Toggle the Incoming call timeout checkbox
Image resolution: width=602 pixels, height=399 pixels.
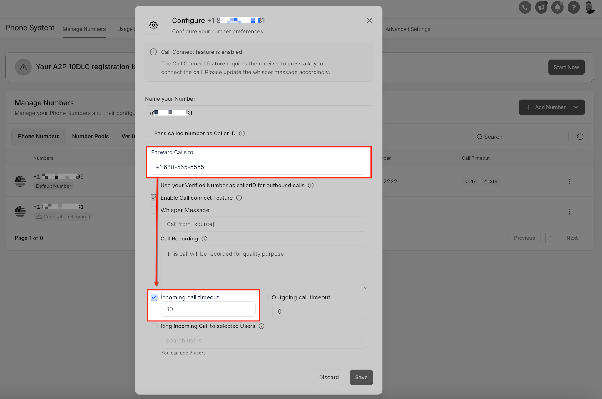154,297
